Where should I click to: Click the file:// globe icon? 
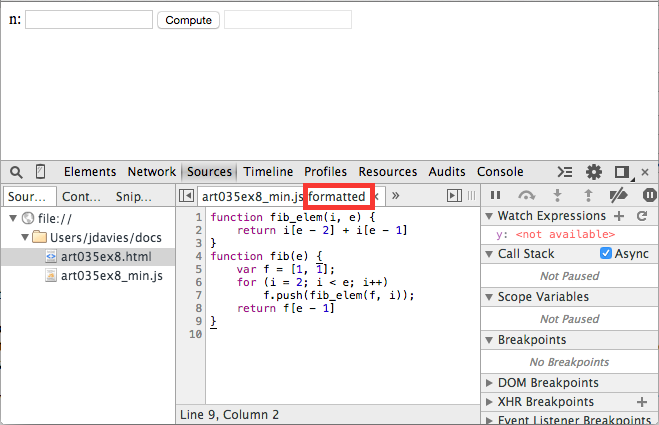pyautogui.click(x=28, y=218)
